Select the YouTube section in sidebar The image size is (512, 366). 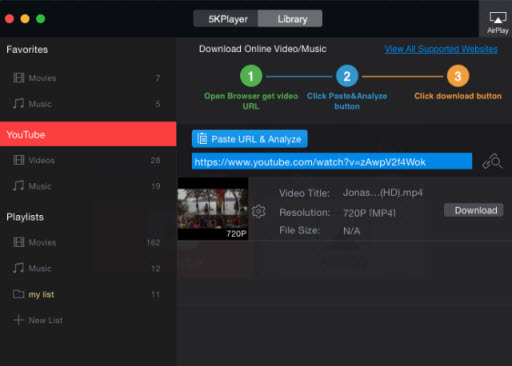pos(88,134)
